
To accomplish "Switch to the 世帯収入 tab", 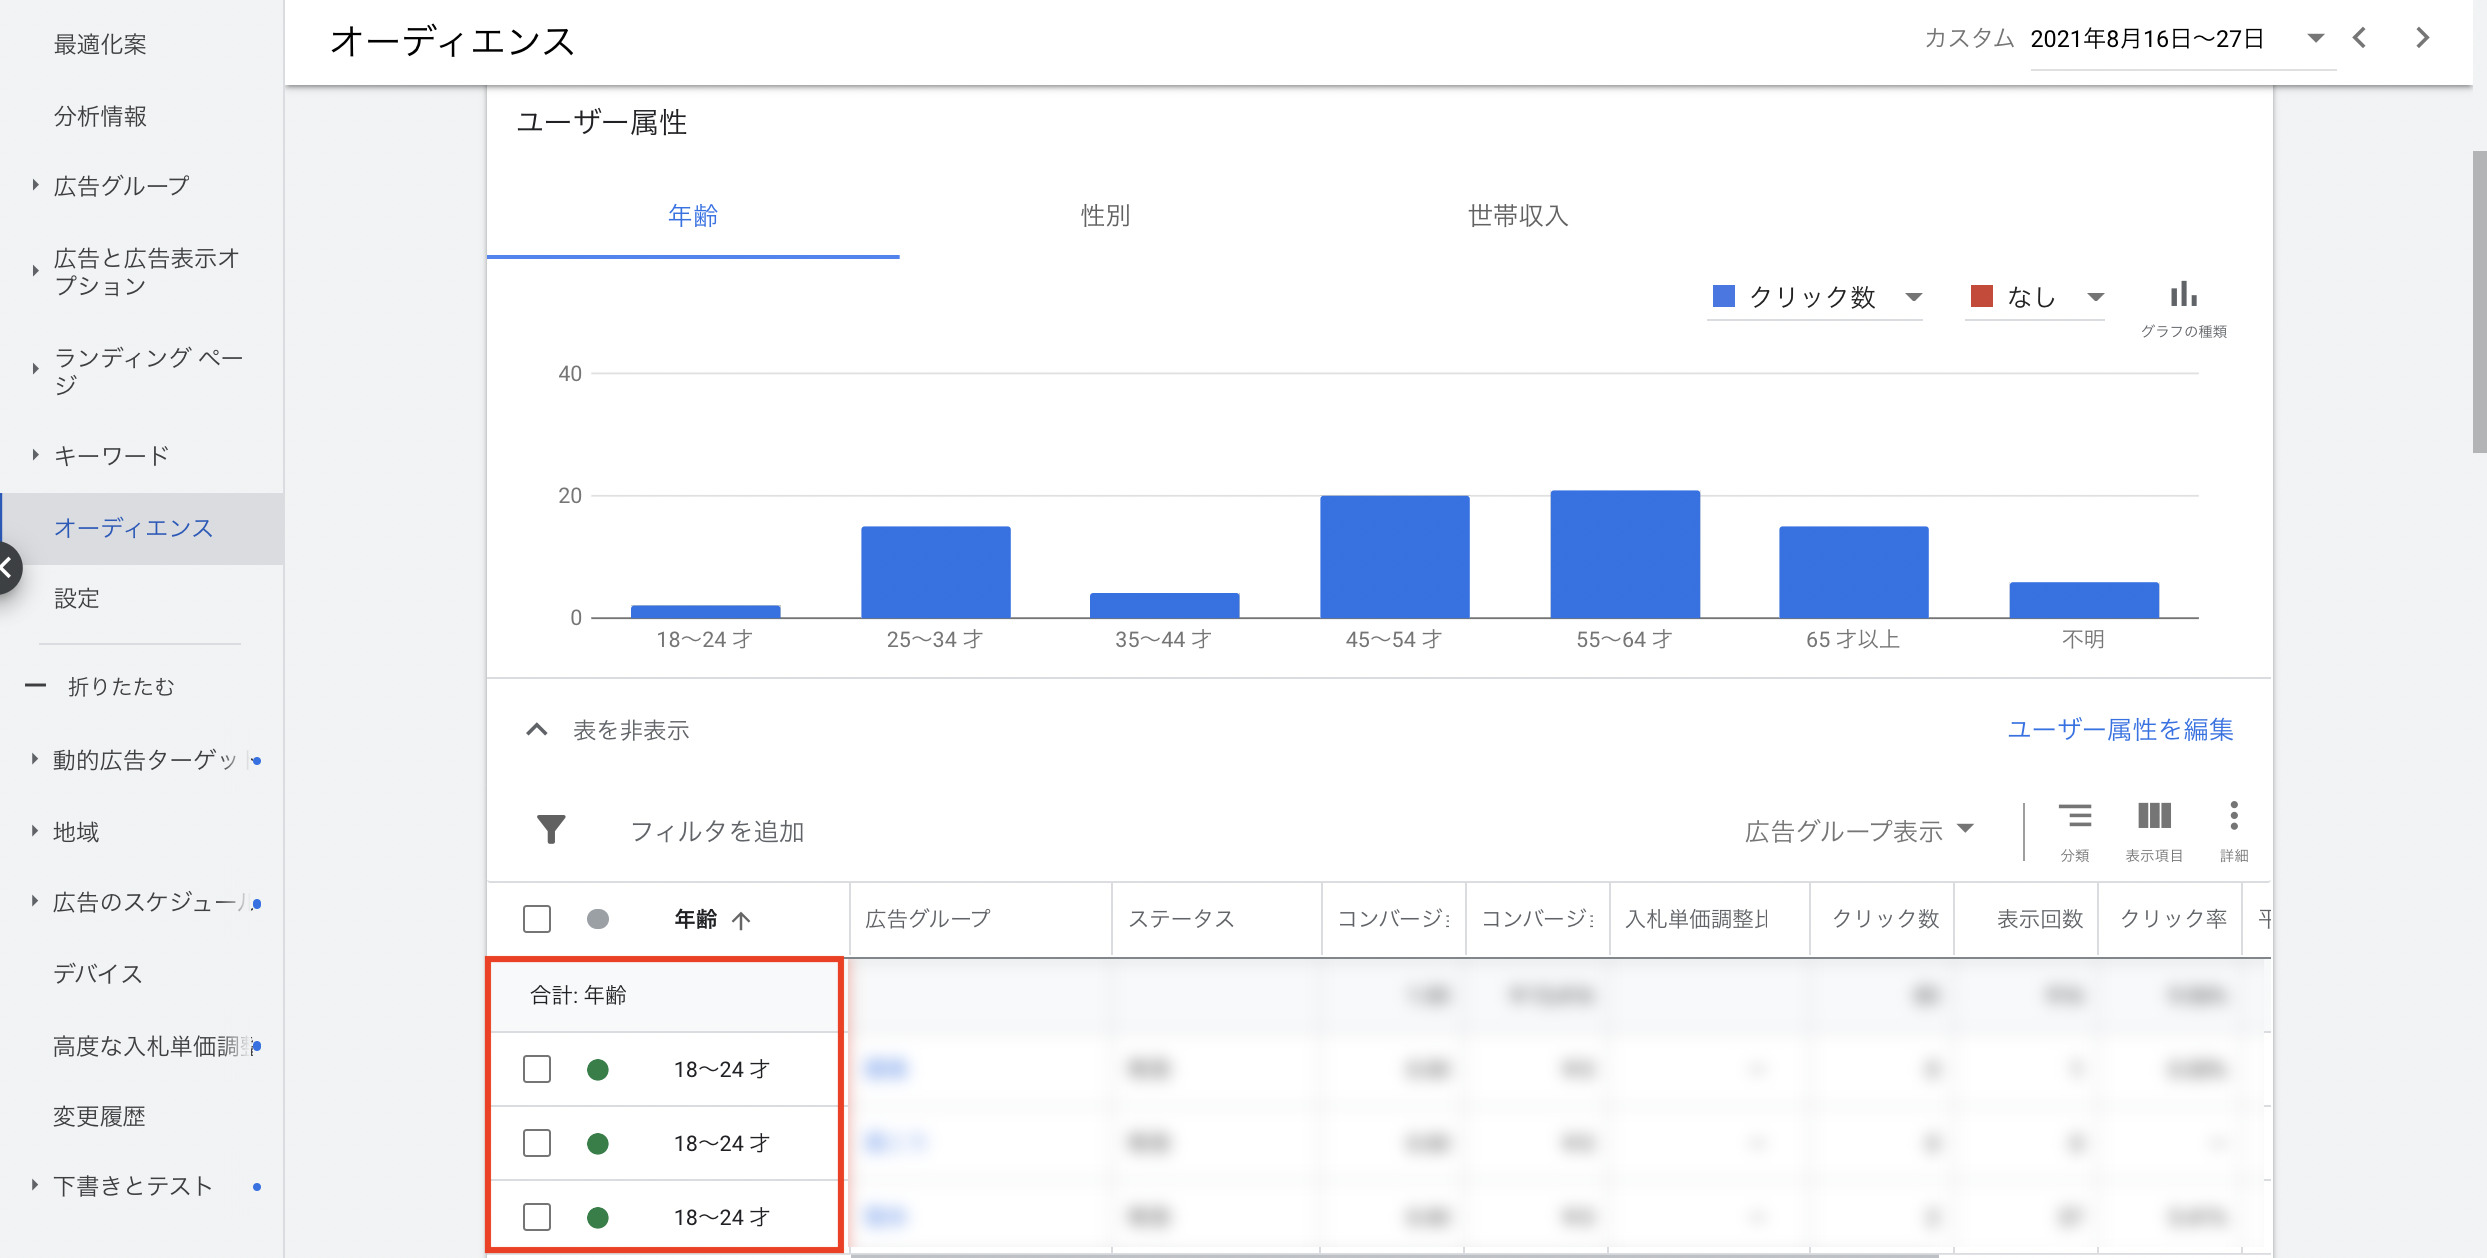I will click(x=1515, y=215).
